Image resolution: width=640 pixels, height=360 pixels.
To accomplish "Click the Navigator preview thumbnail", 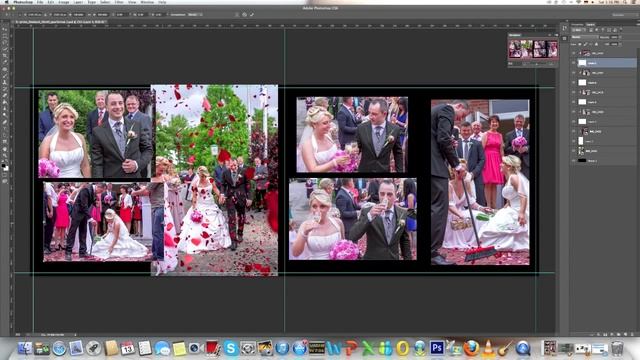I will click(x=533, y=49).
